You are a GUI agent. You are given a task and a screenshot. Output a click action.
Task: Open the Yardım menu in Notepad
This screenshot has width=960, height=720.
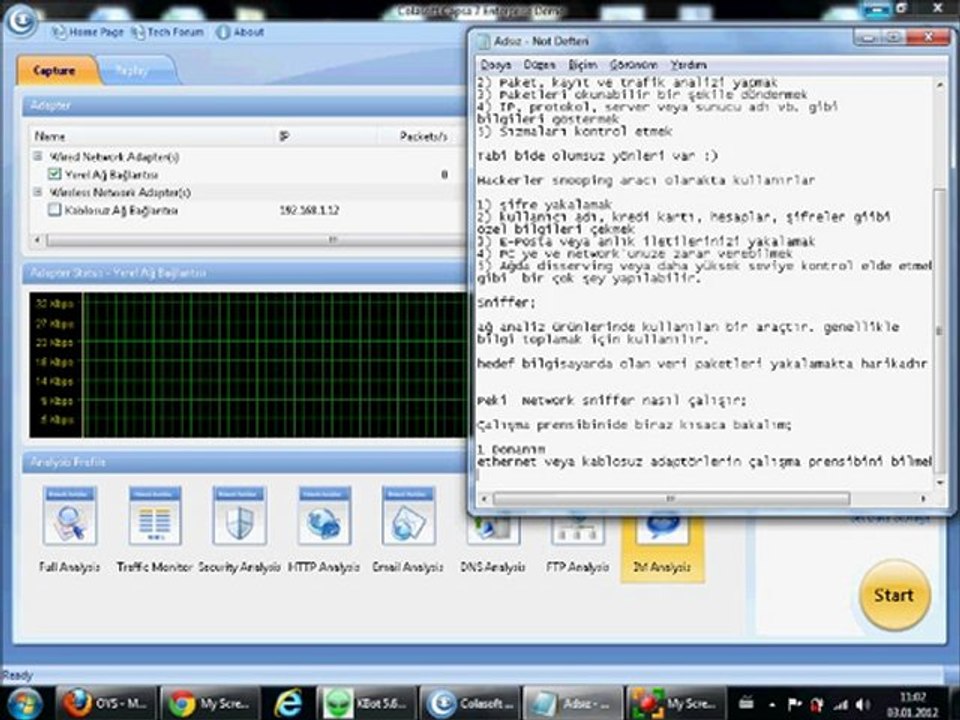pyautogui.click(x=688, y=65)
